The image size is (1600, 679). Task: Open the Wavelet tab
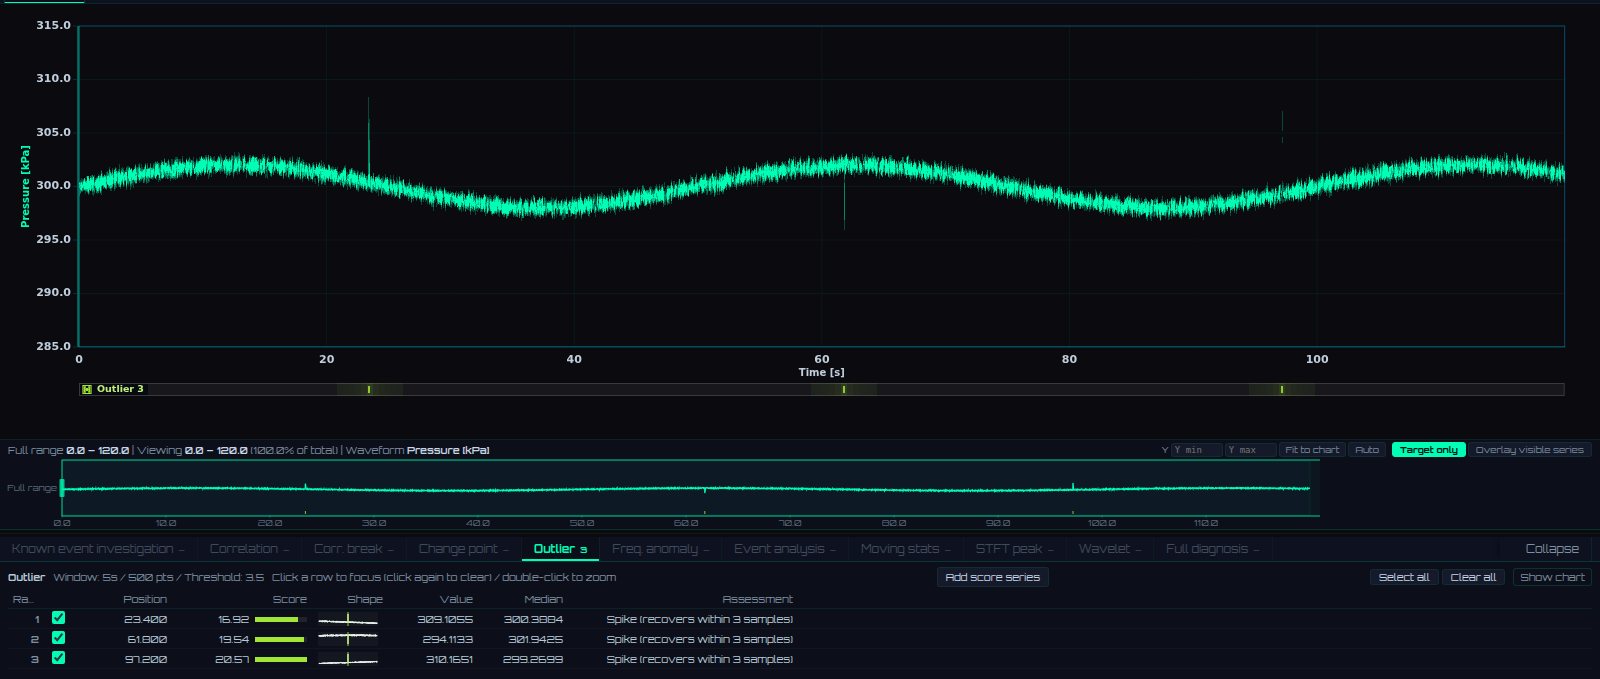1109,549
